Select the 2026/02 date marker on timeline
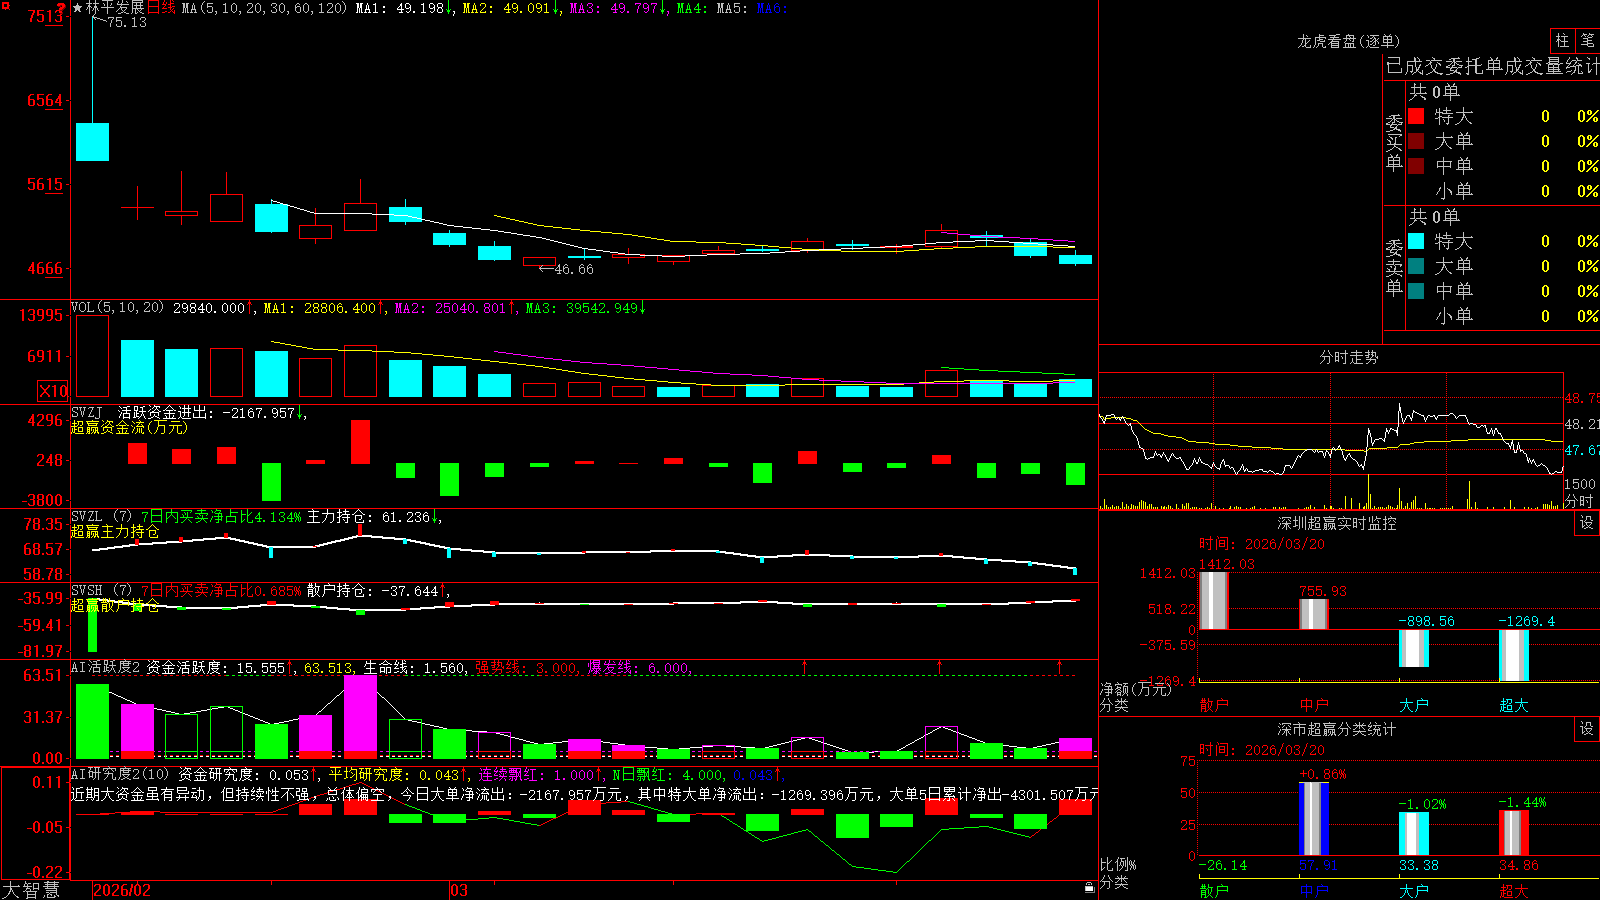 pyautogui.click(x=122, y=890)
